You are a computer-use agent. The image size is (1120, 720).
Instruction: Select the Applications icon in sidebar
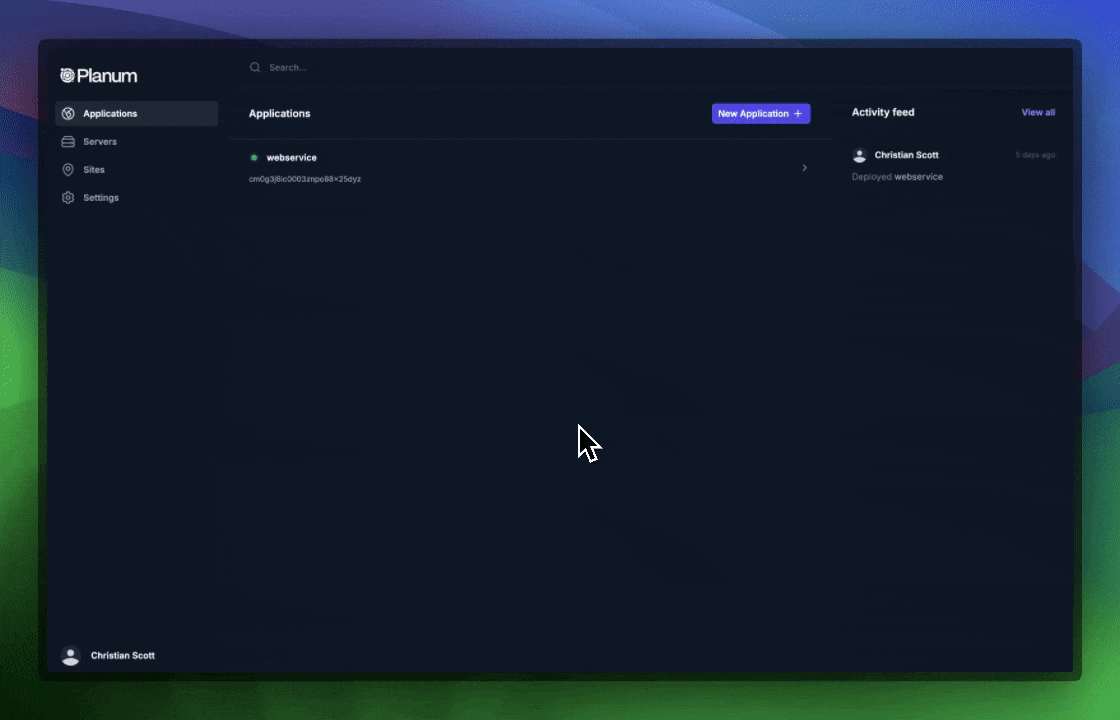(68, 113)
